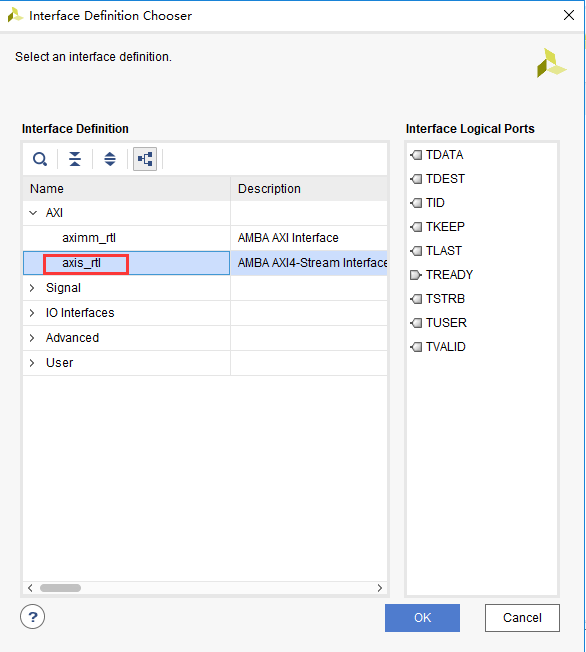
Task: Click the Collapse All toolbar icon
Action: click(x=75, y=159)
